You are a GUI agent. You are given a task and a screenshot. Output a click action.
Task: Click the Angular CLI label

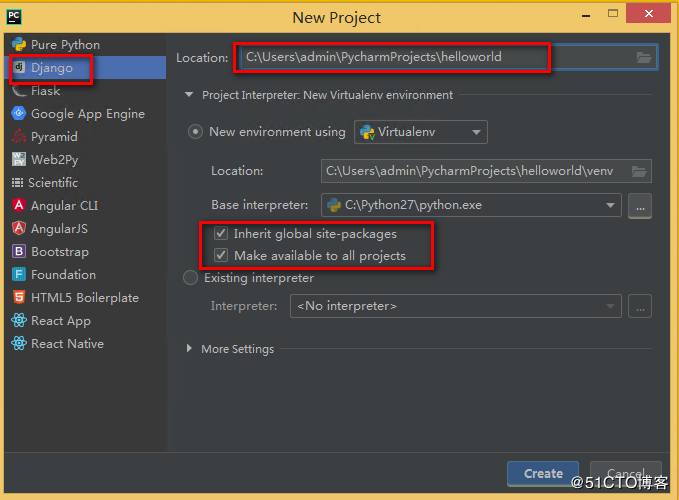(65, 206)
